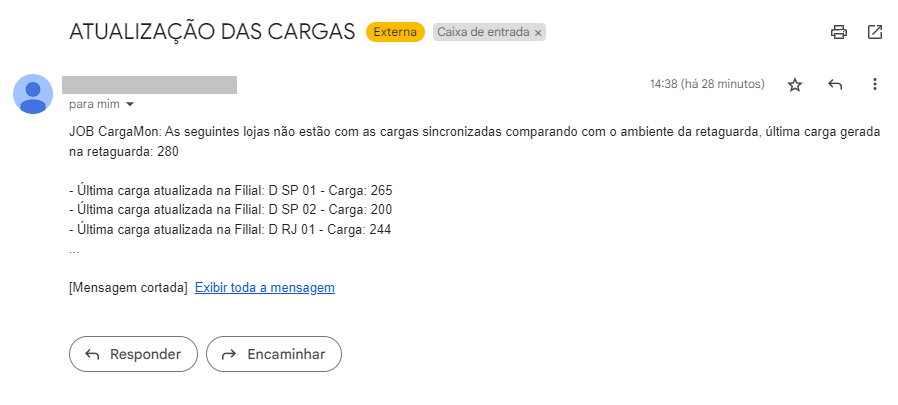Click the yellow "Externa" tag
This screenshot has width=898, height=405.
pyautogui.click(x=395, y=32)
